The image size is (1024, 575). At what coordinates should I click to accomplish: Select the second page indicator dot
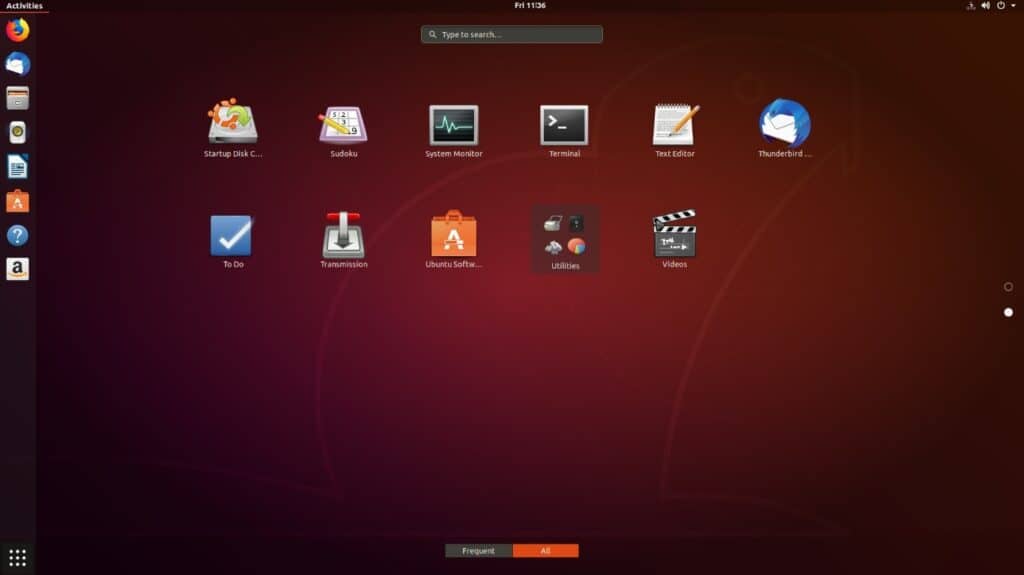click(x=1008, y=313)
